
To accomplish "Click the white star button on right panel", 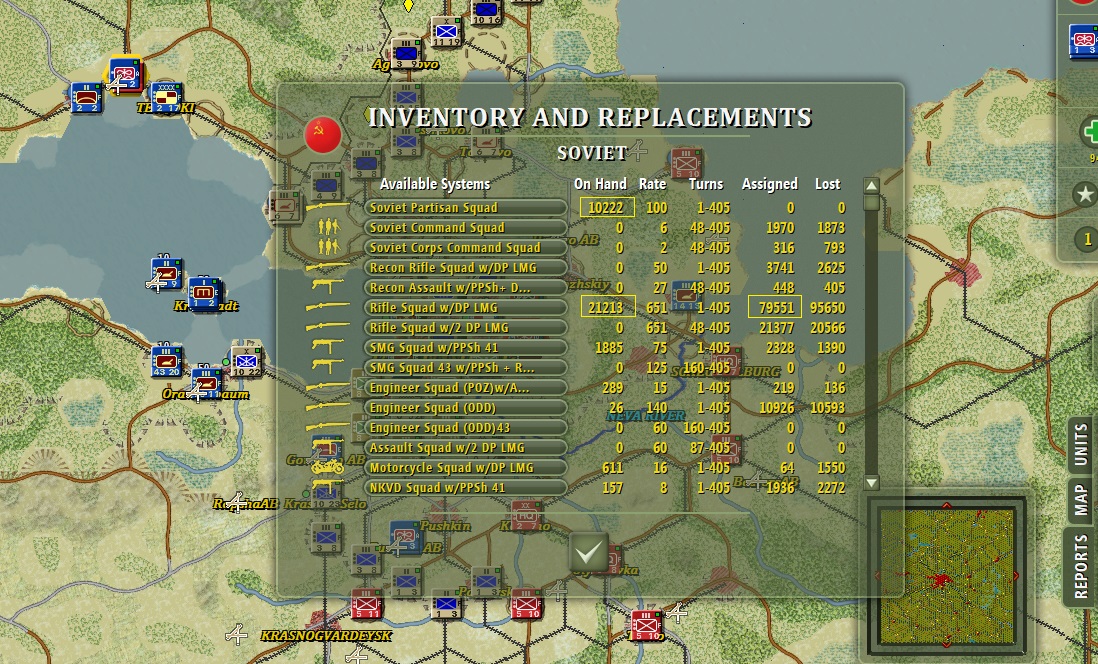I will (1085, 194).
